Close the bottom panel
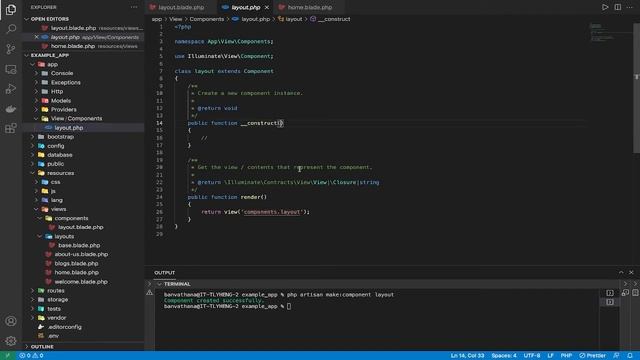640x360 pixels. [631, 272]
